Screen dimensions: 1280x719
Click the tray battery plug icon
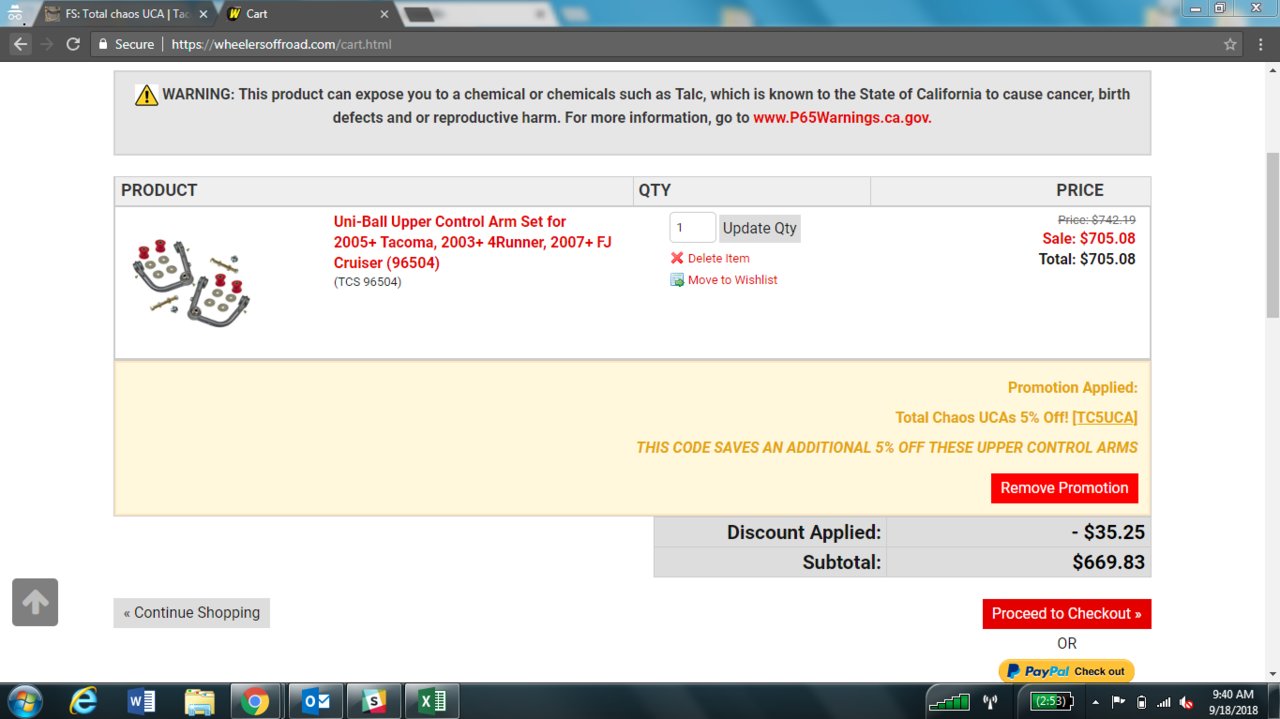click(x=1142, y=702)
